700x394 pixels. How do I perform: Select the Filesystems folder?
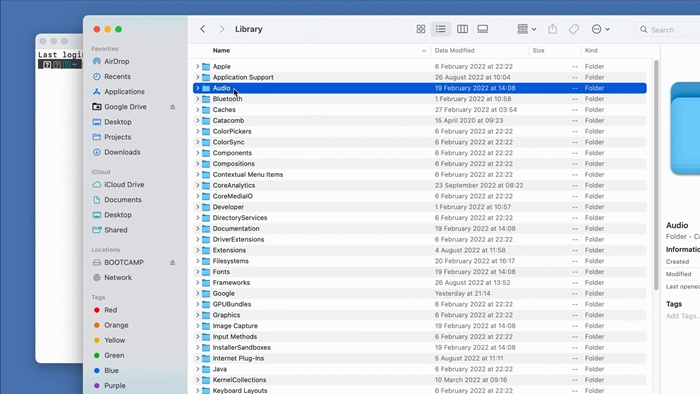coord(420,261)
